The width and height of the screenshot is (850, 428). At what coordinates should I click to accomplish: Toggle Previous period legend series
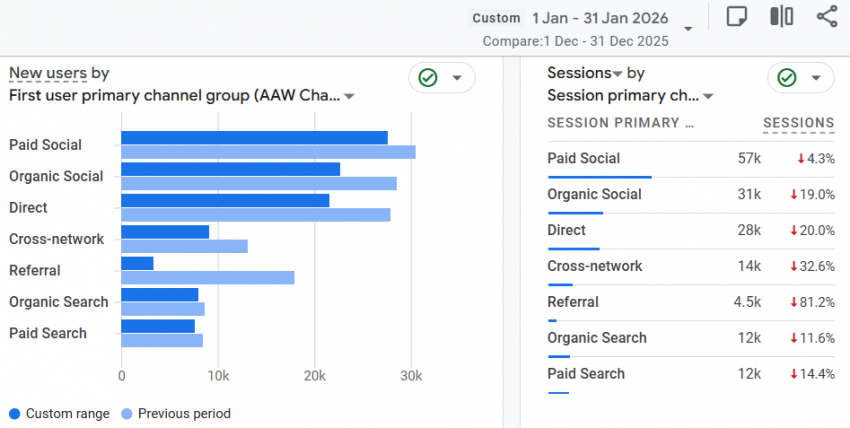[x=175, y=413]
